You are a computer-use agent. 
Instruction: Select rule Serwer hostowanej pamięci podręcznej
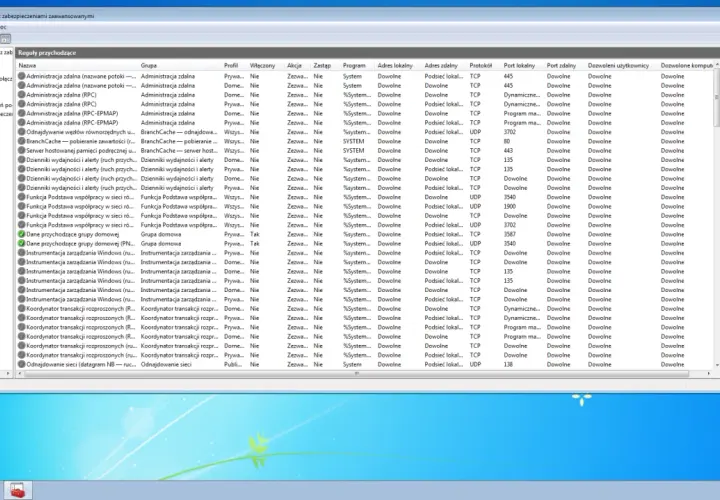(81, 151)
